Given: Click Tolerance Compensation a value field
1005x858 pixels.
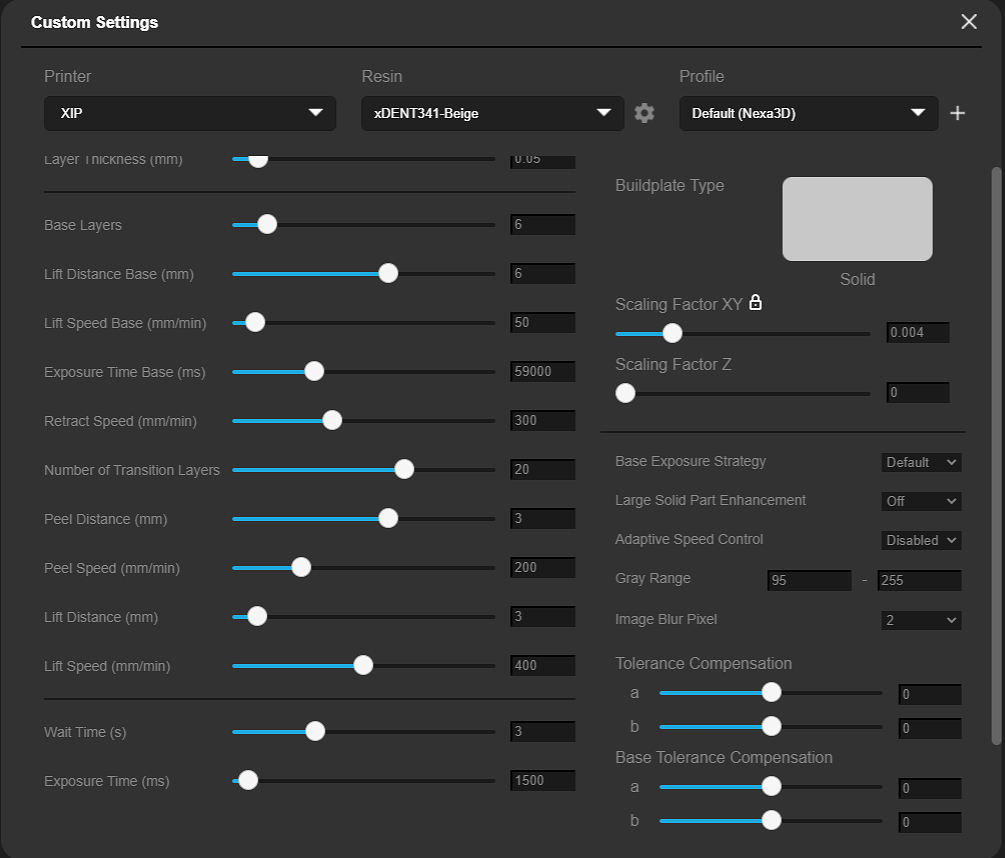Looking at the screenshot, I should [x=930, y=695].
